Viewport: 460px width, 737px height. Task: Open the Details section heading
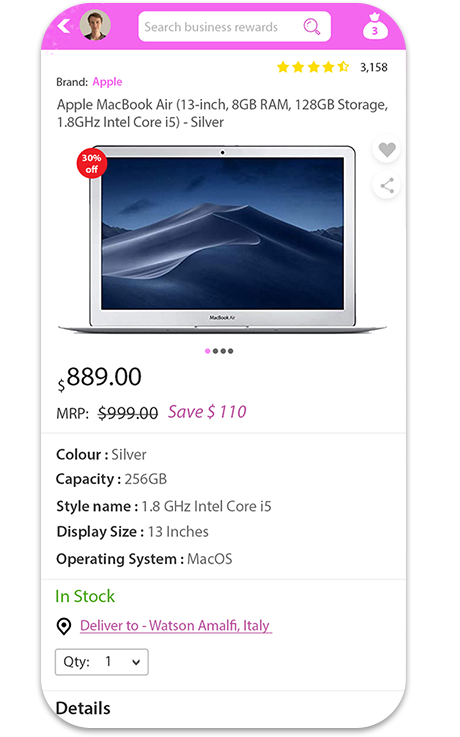click(x=83, y=708)
